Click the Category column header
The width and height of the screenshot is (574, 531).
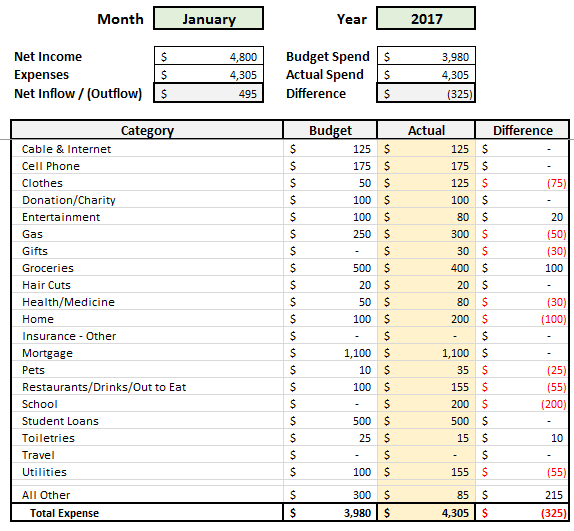point(147,130)
